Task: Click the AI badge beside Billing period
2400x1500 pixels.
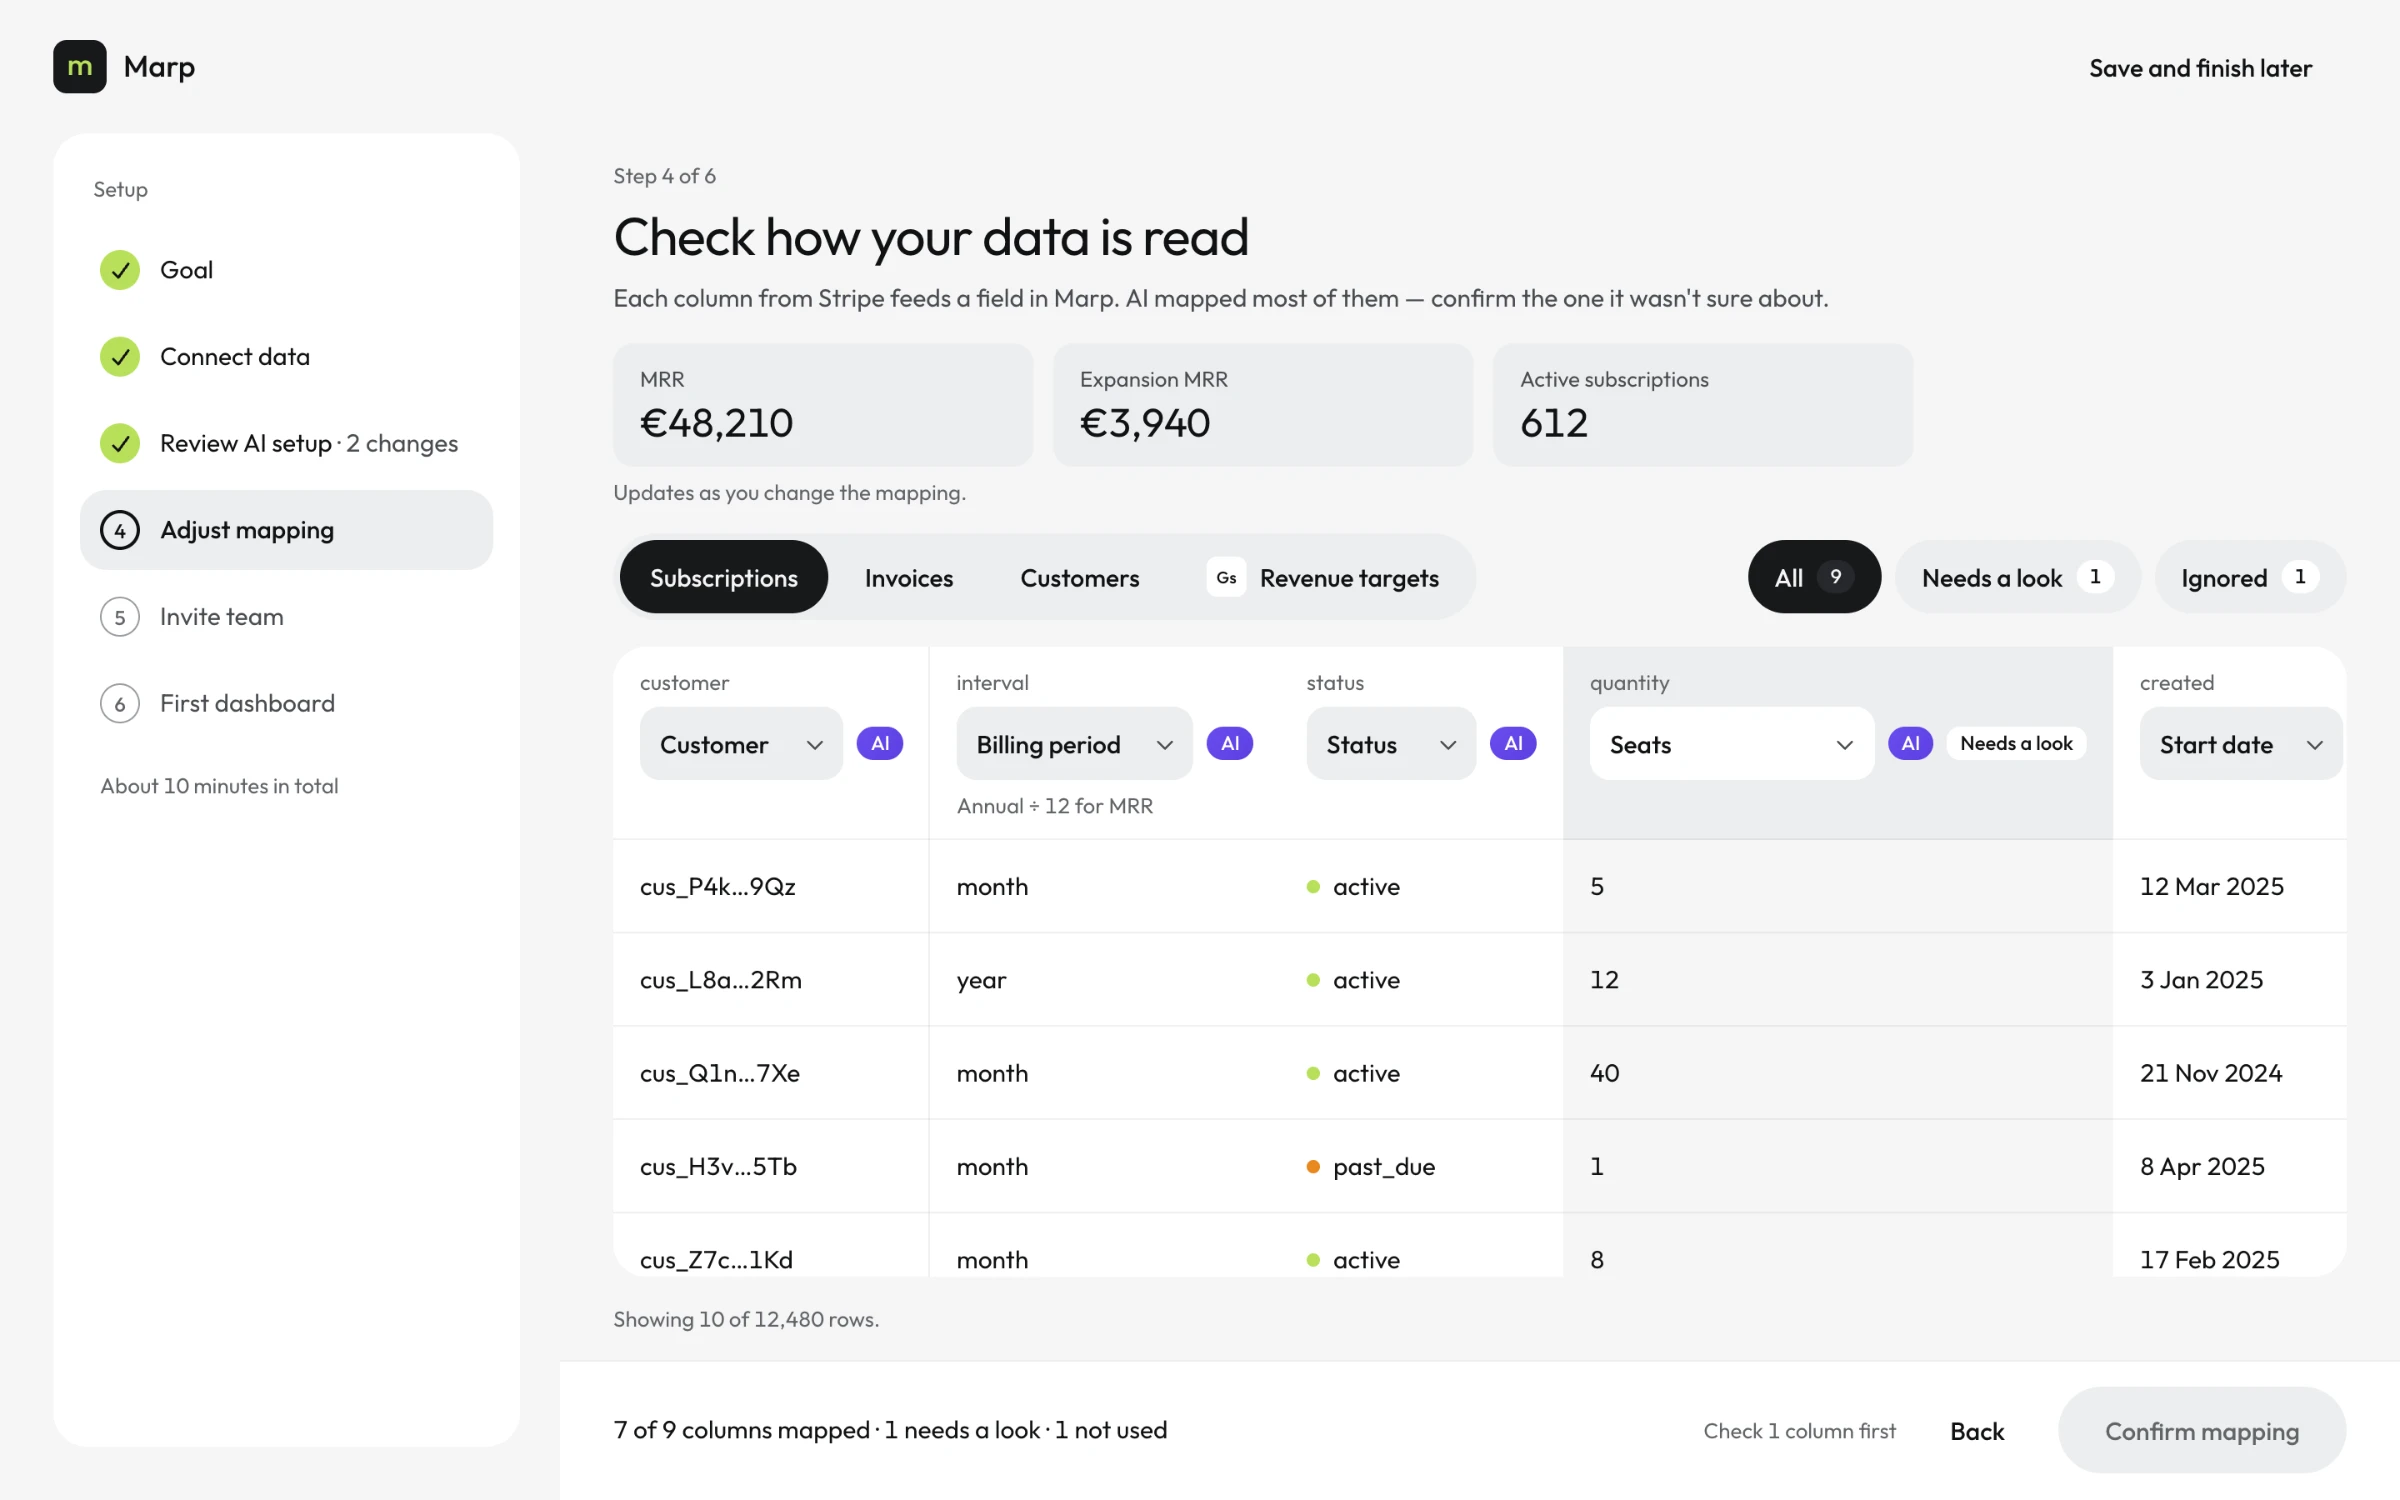Action: tap(1230, 743)
